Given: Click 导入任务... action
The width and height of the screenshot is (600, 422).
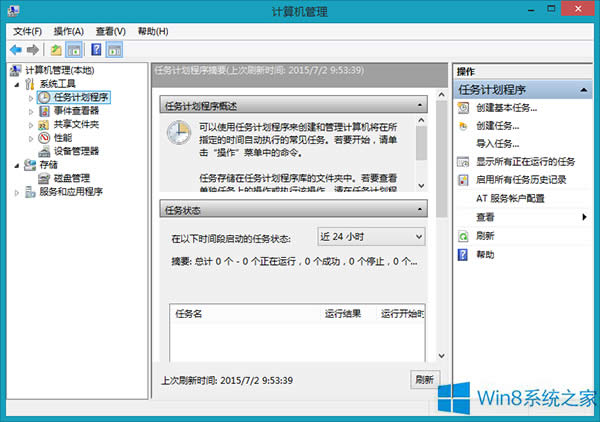Looking at the screenshot, I should tap(497, 144).
